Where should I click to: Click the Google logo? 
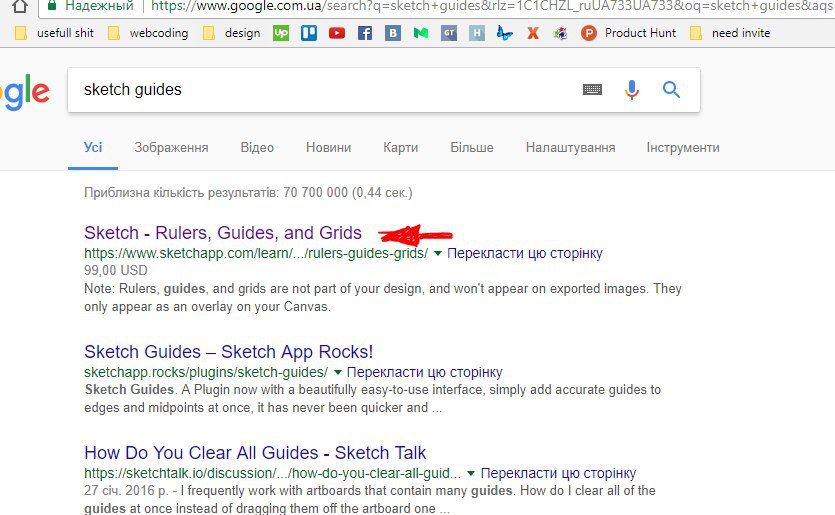pos(25,92)
